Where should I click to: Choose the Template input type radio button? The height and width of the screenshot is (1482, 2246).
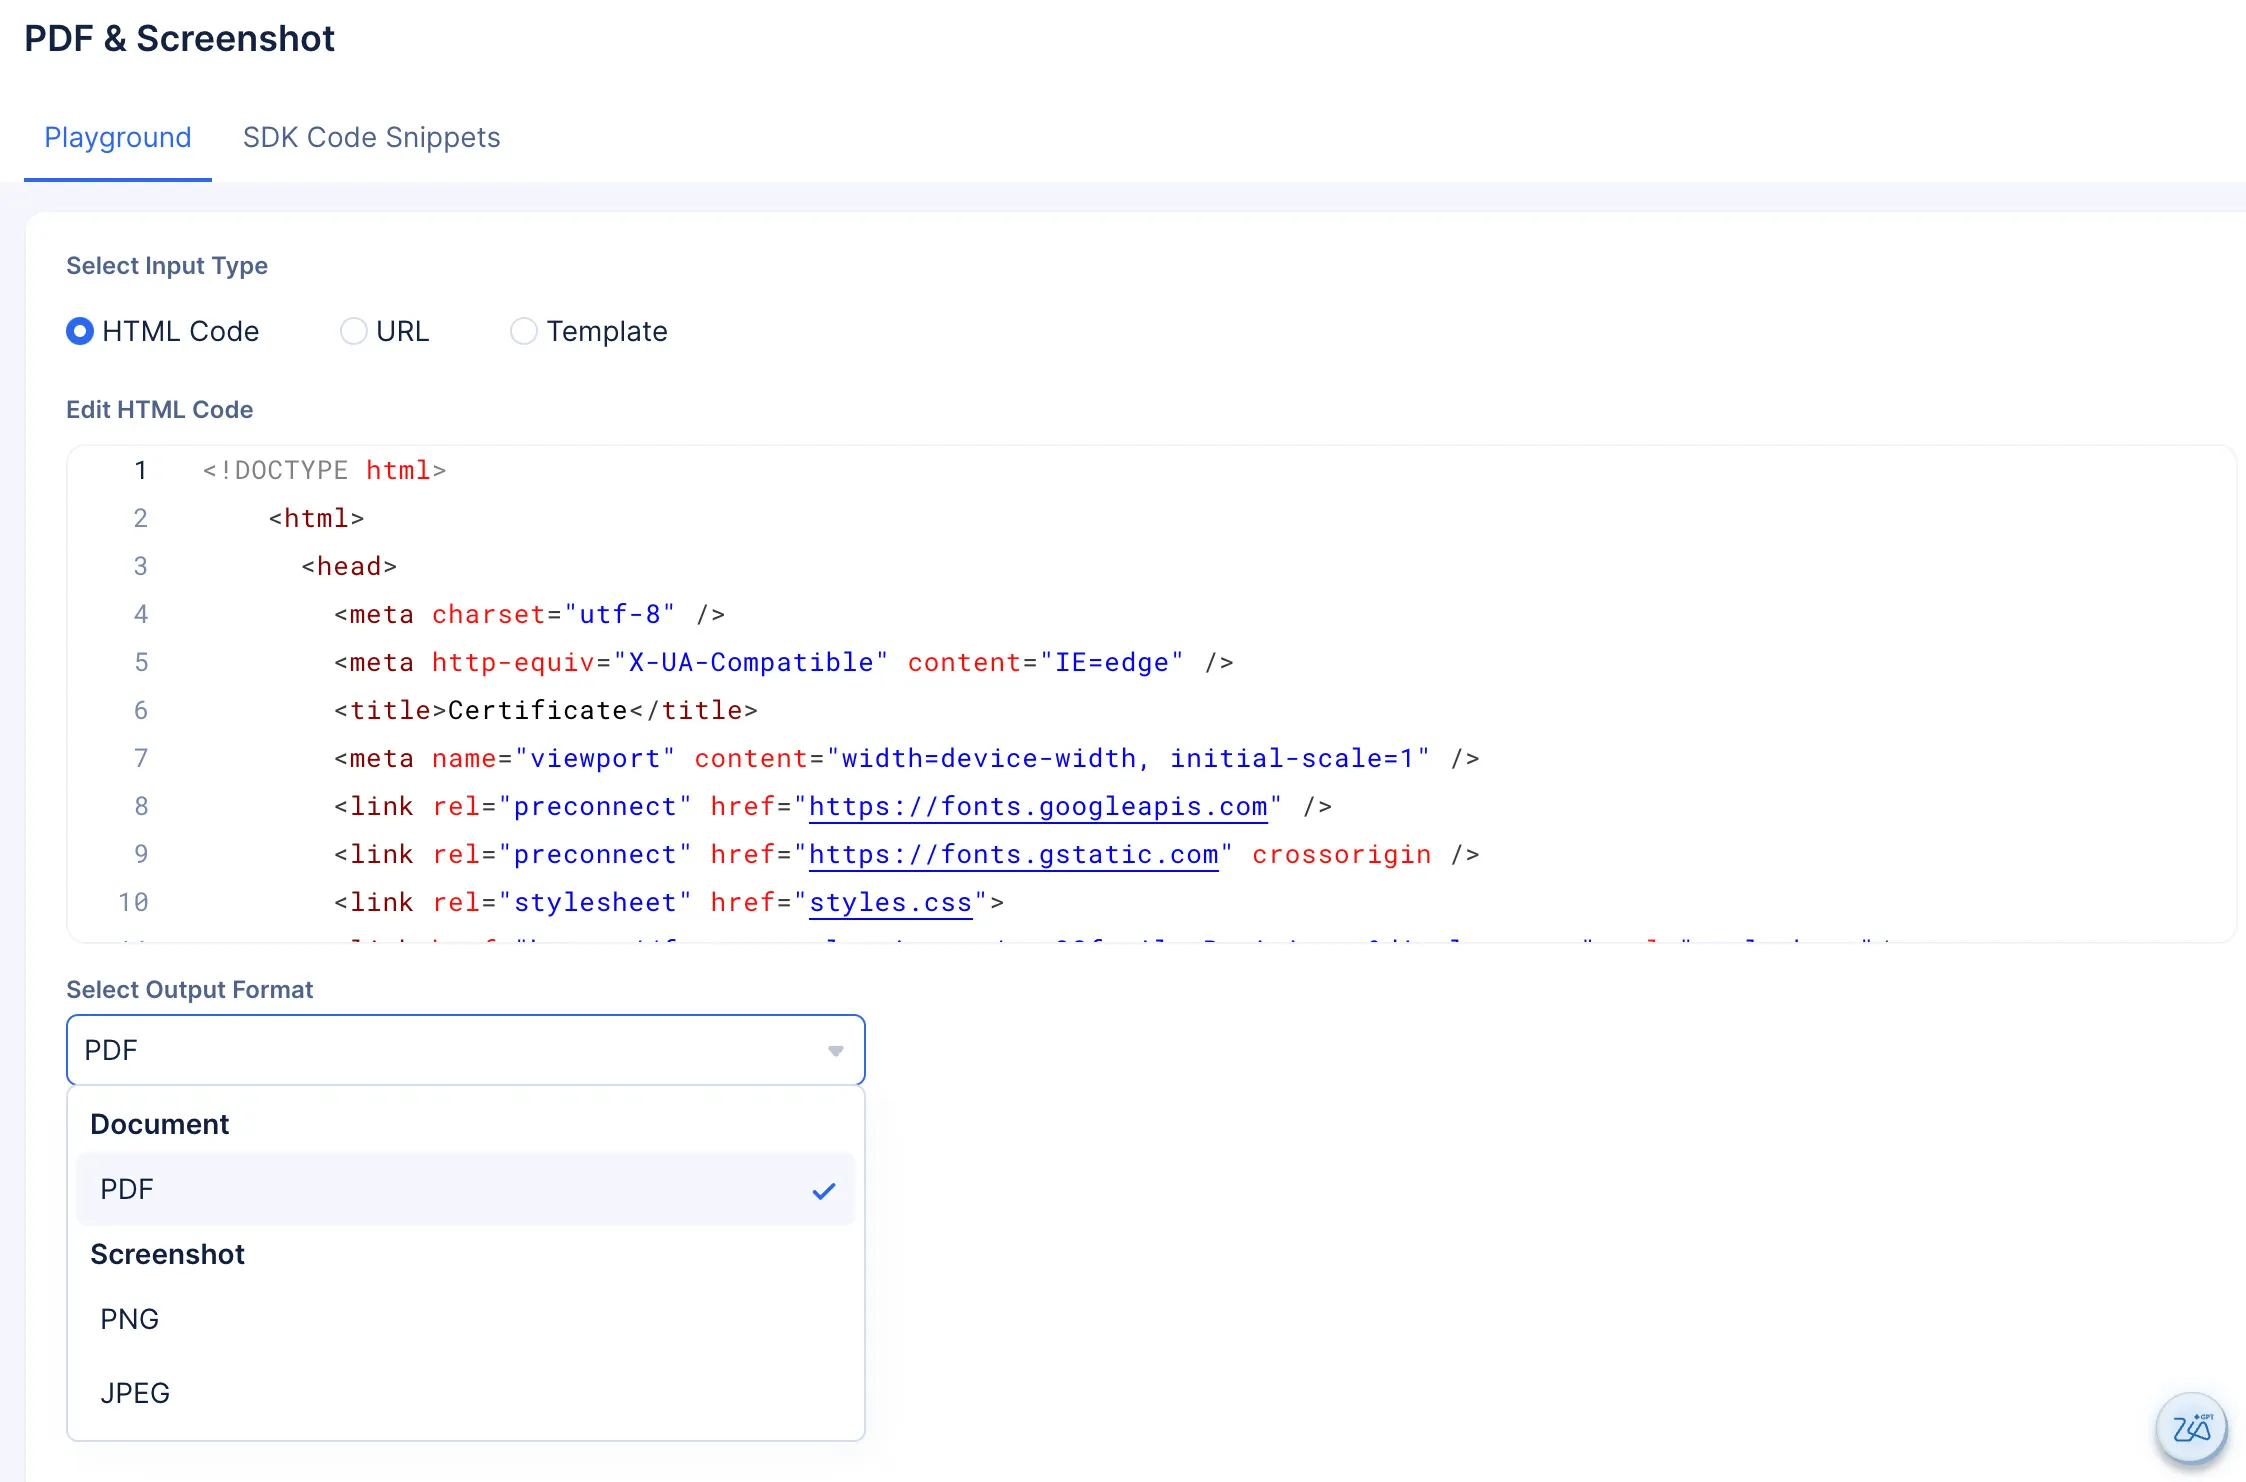pyautogui.click(x=523, y=331)
